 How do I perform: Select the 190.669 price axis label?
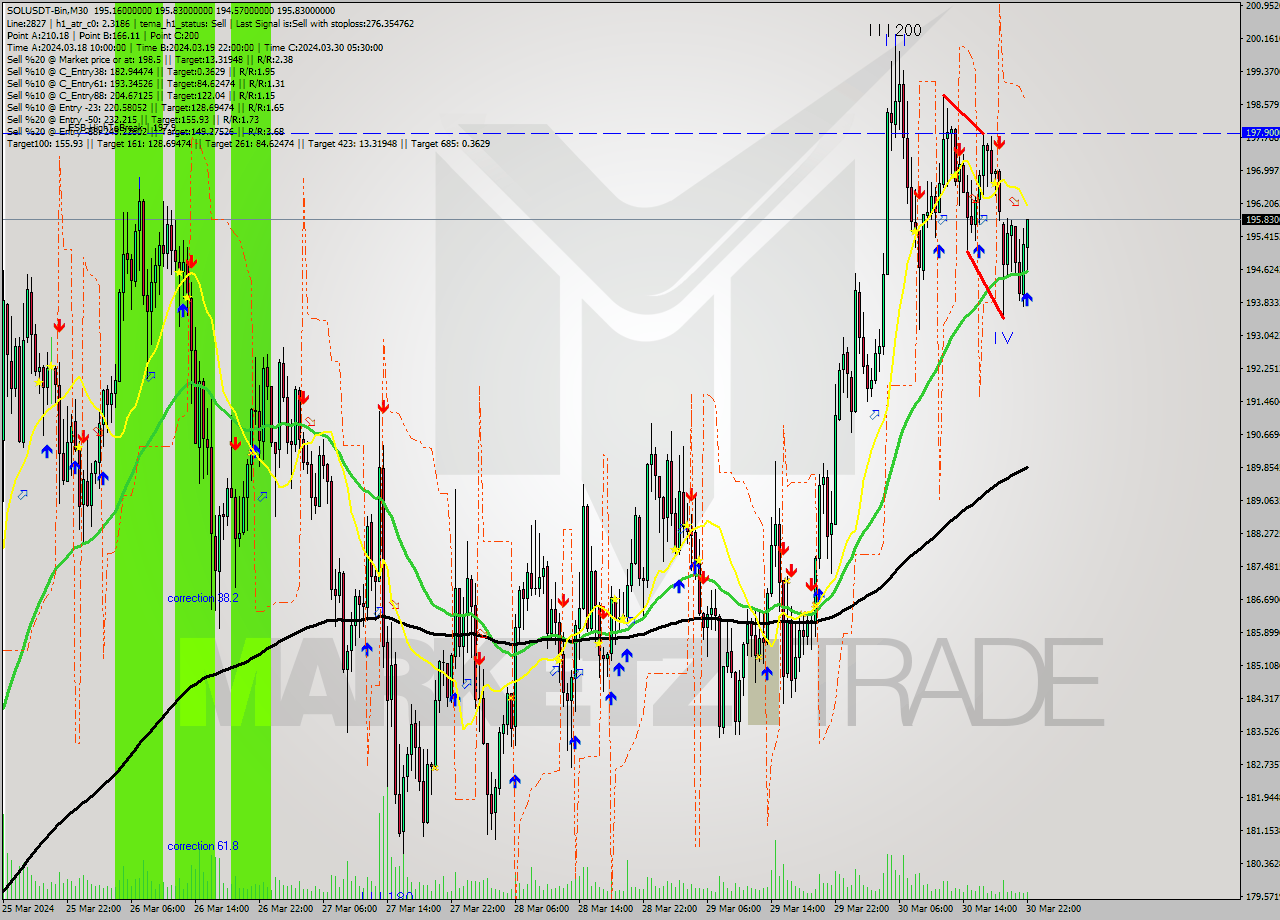1262,434
